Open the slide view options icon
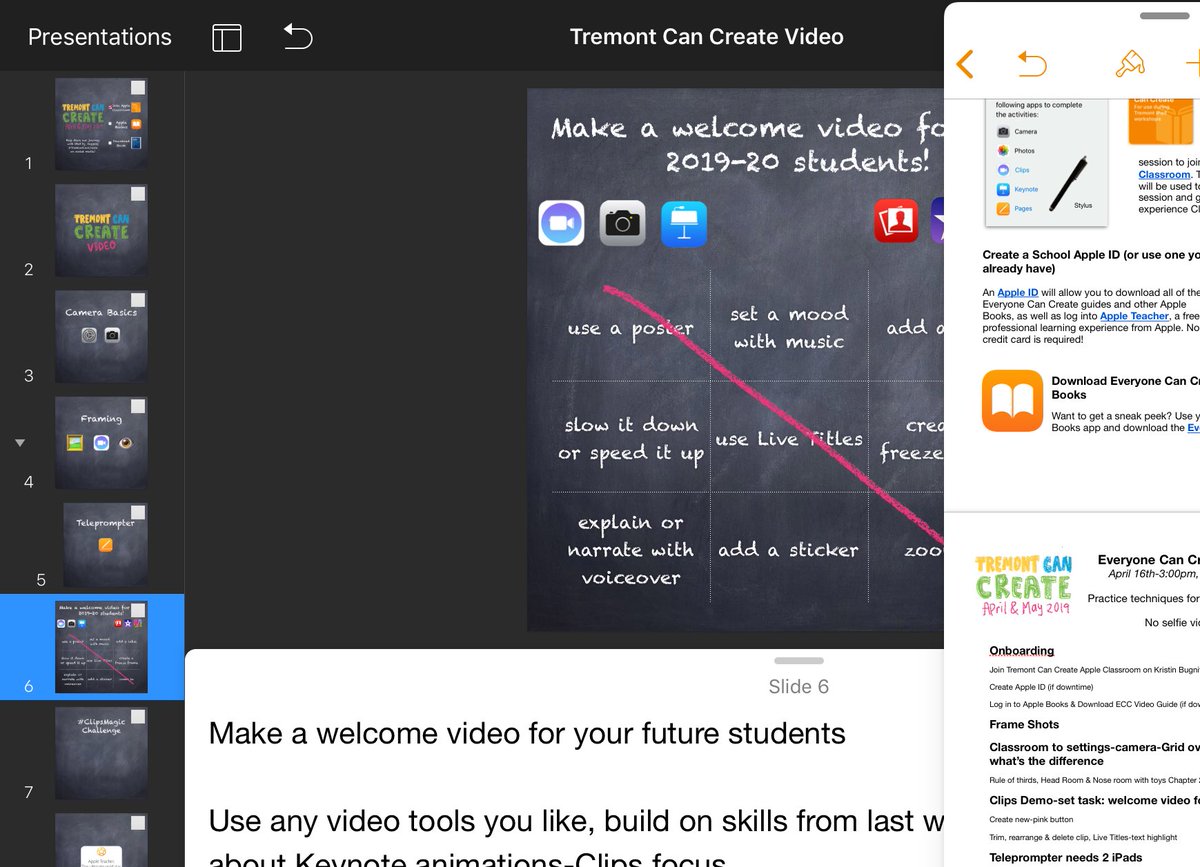Viewport: 1200px width, 867px height. coord(227,38)
